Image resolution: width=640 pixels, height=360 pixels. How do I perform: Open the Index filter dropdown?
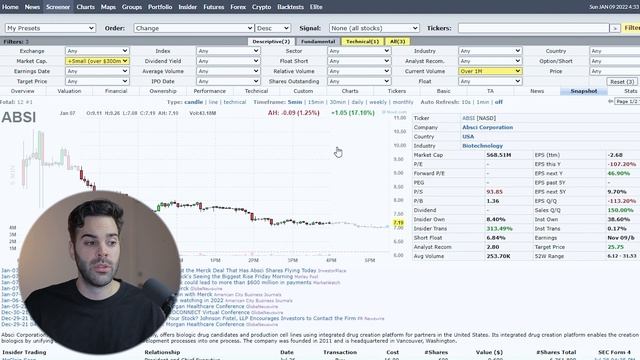(x=228, y=51)
